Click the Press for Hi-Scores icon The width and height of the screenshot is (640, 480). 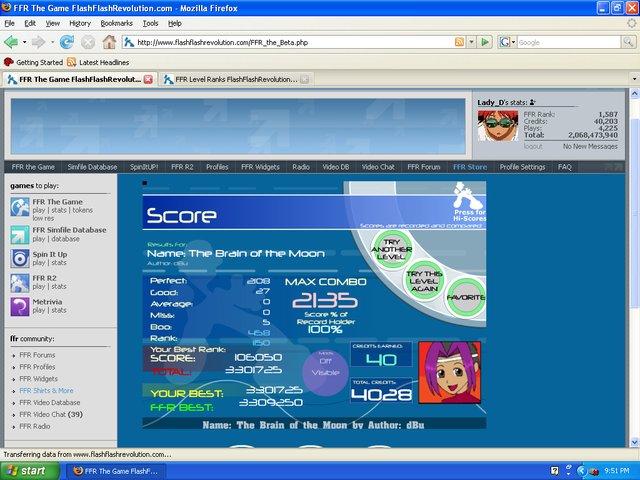pyautogui.click(x=469, y=202)
